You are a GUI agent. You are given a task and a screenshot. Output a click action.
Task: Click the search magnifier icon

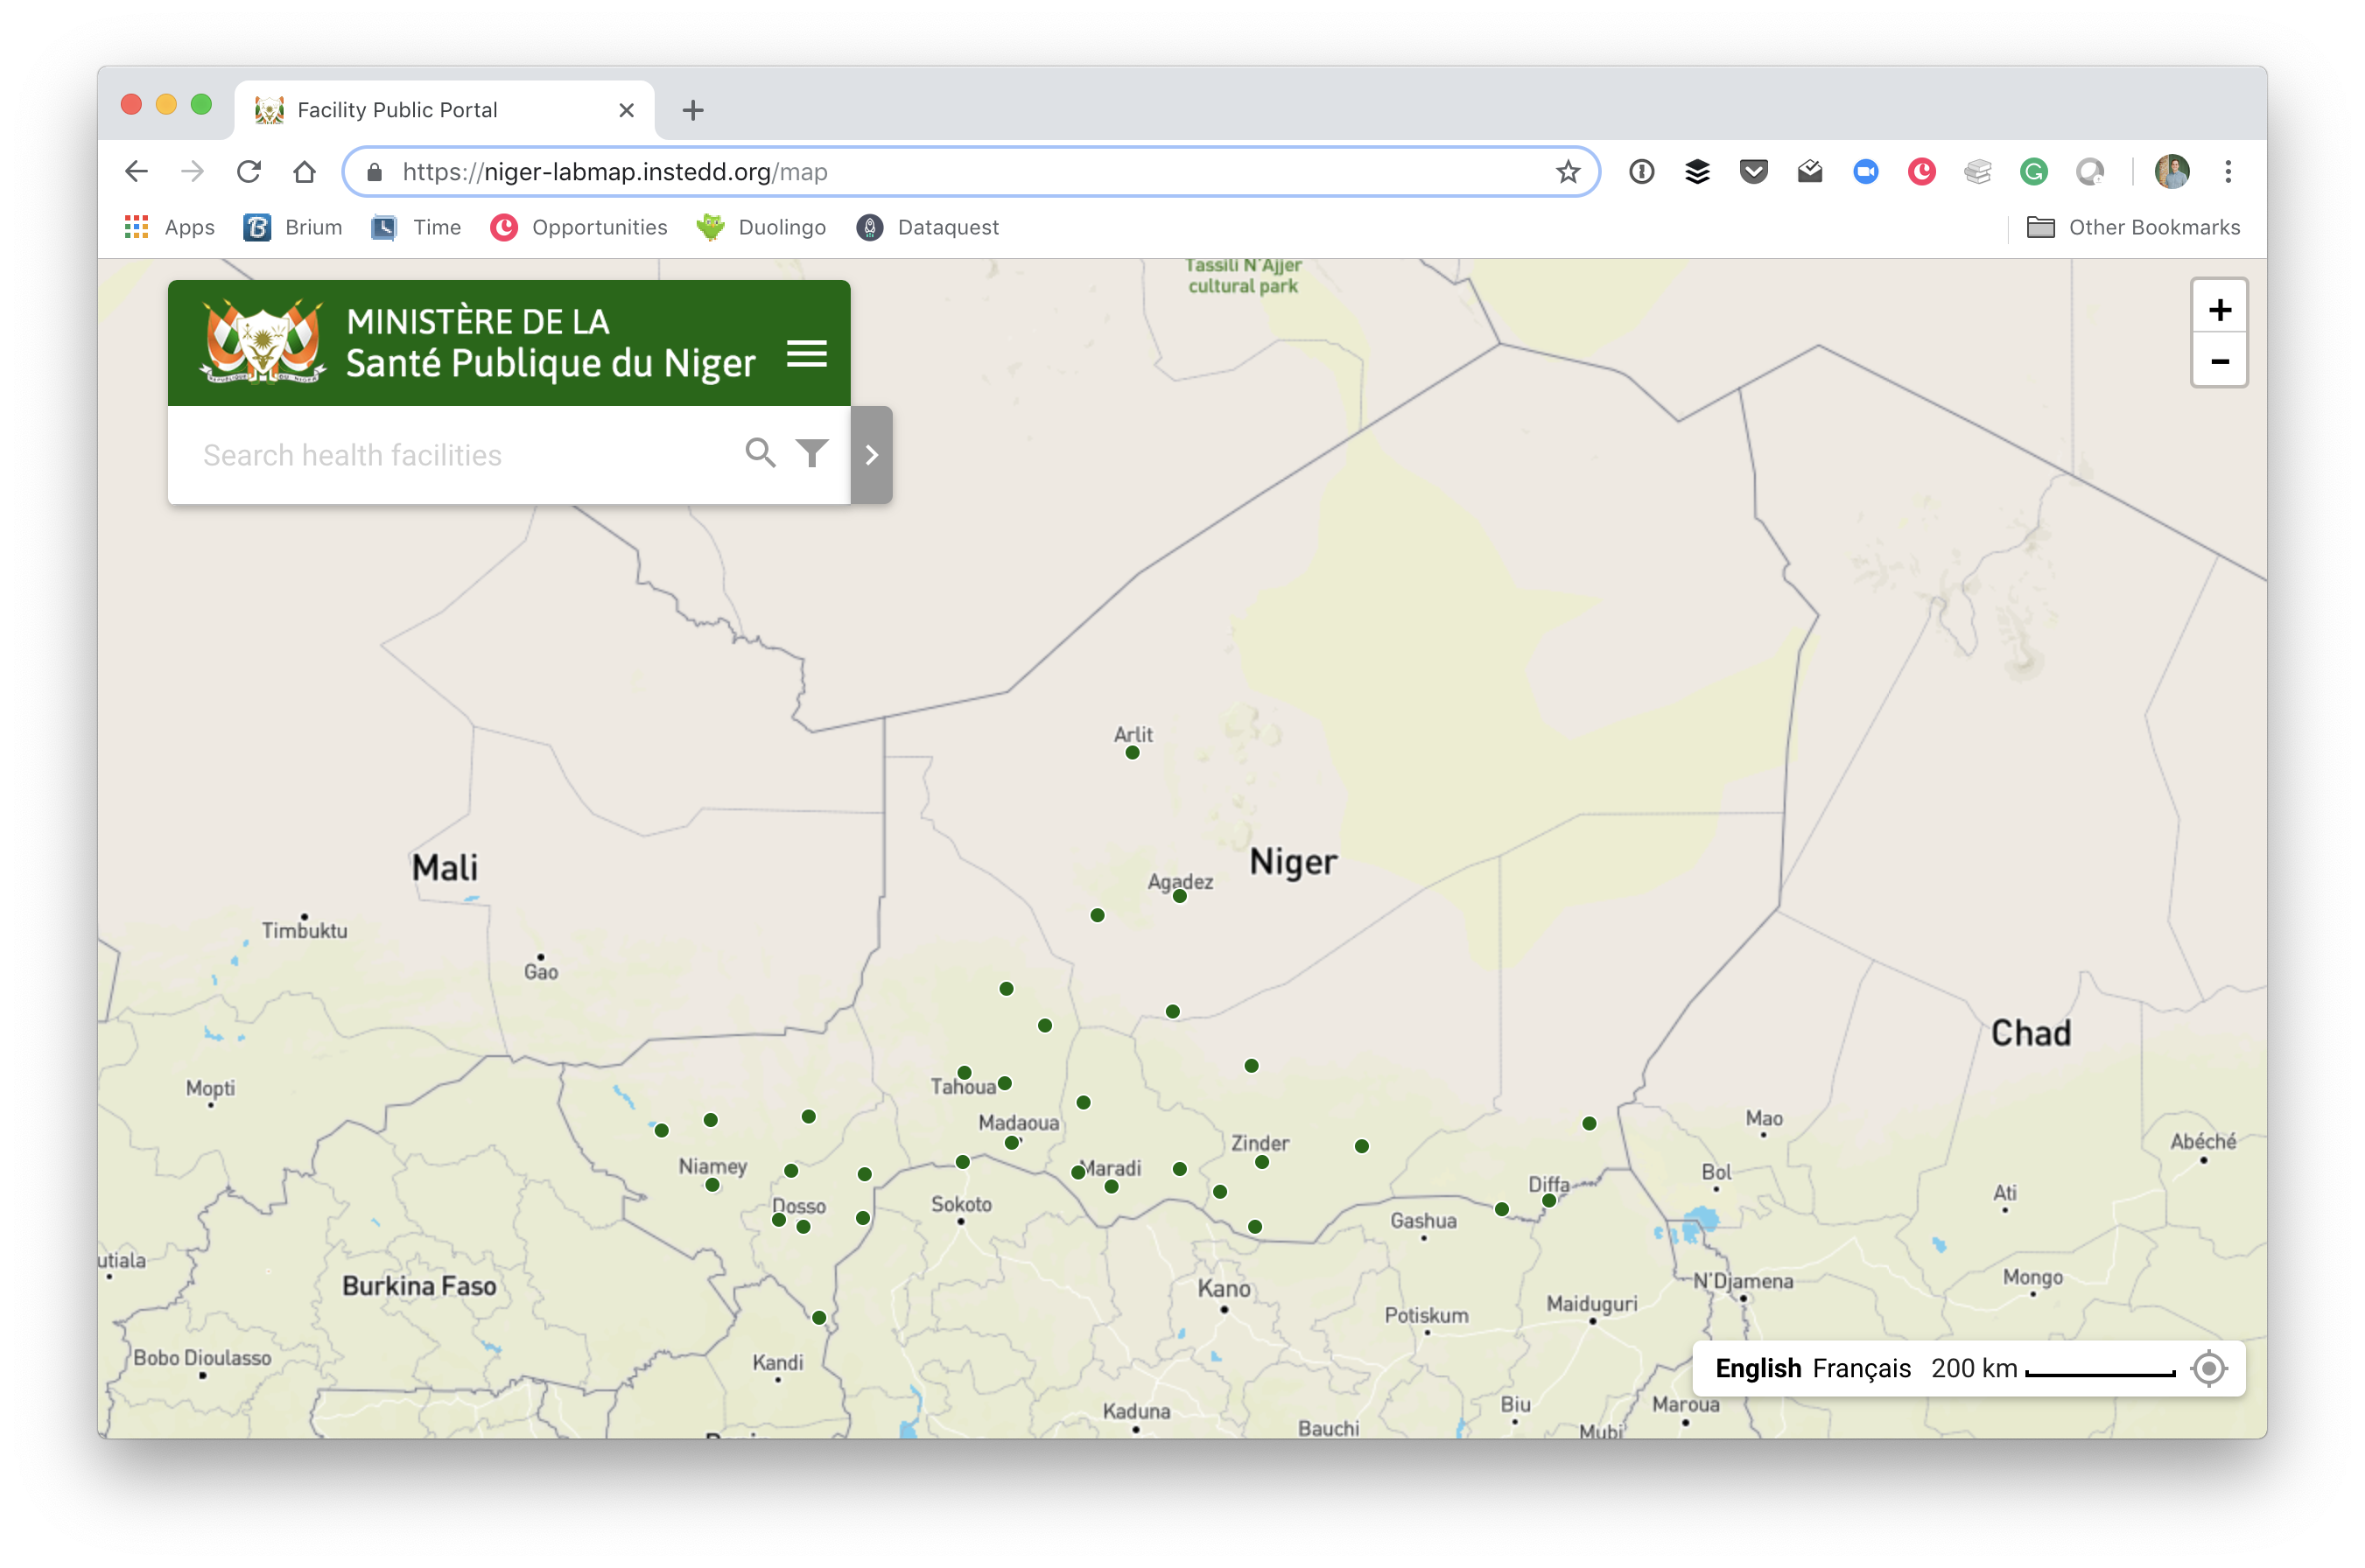[760, 453]
